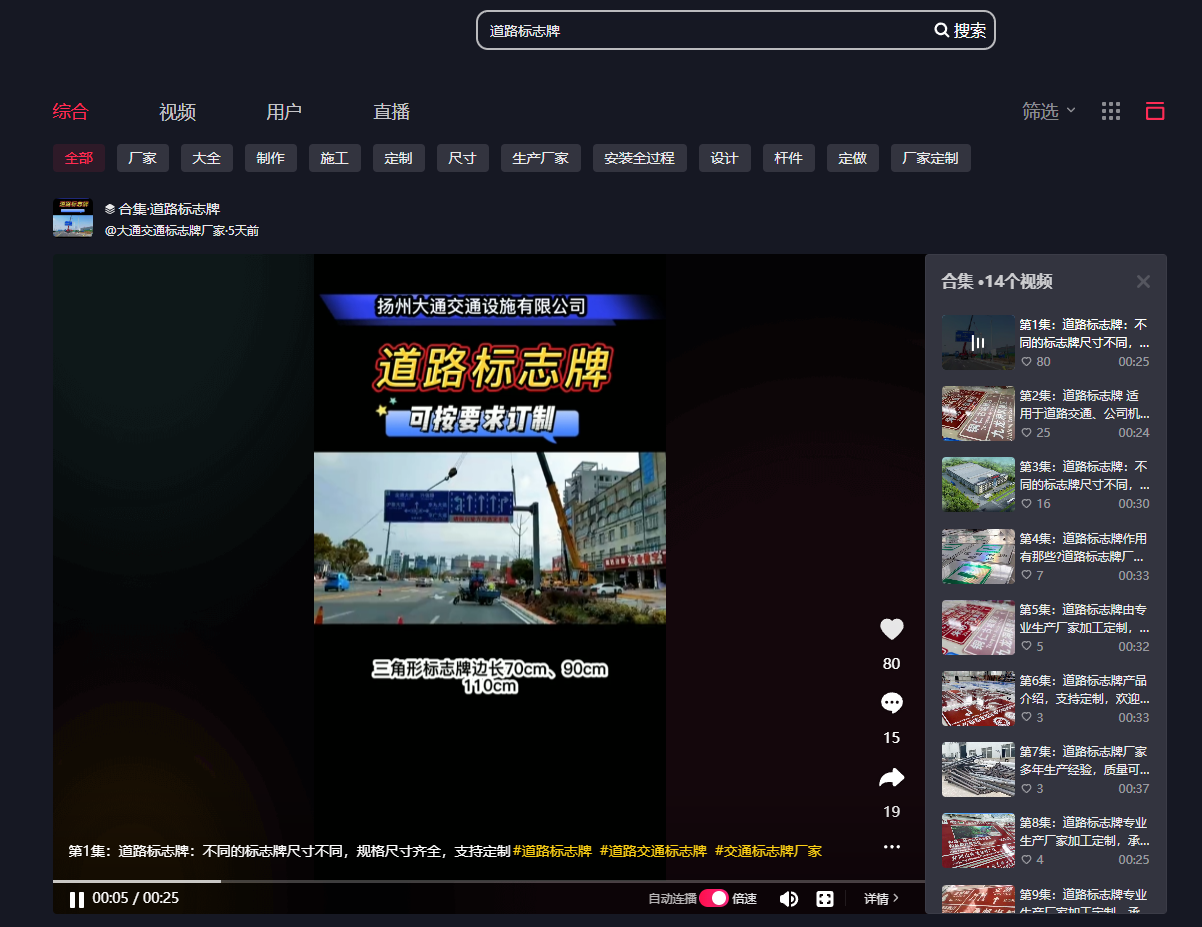The image size is (1202, 927).
Task: Switch to single-column card view icon
Action: 1155,111
